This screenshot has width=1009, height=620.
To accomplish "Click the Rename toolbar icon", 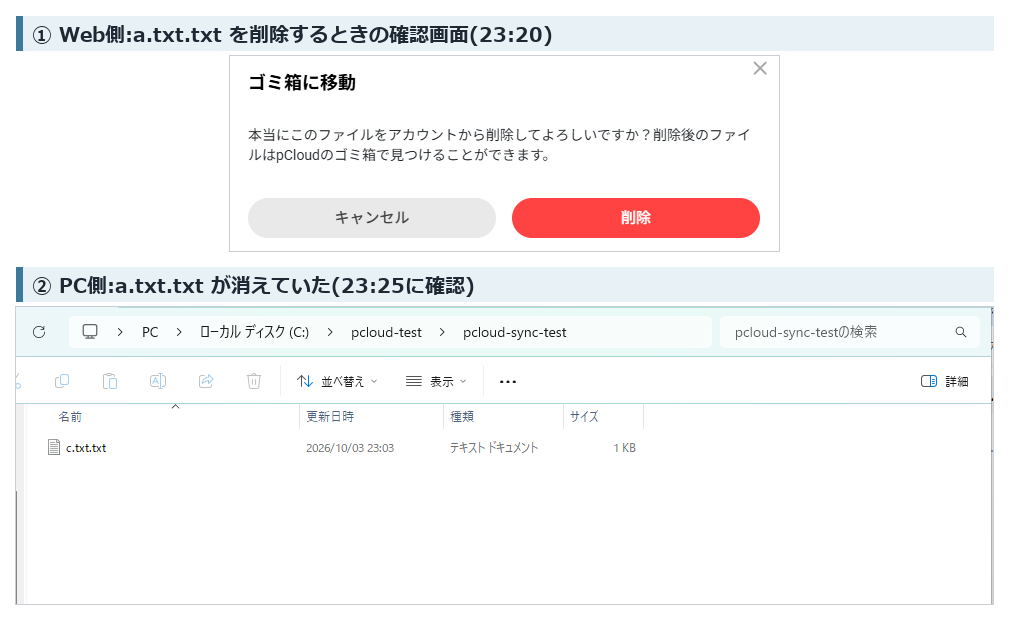I will [158, 381].
